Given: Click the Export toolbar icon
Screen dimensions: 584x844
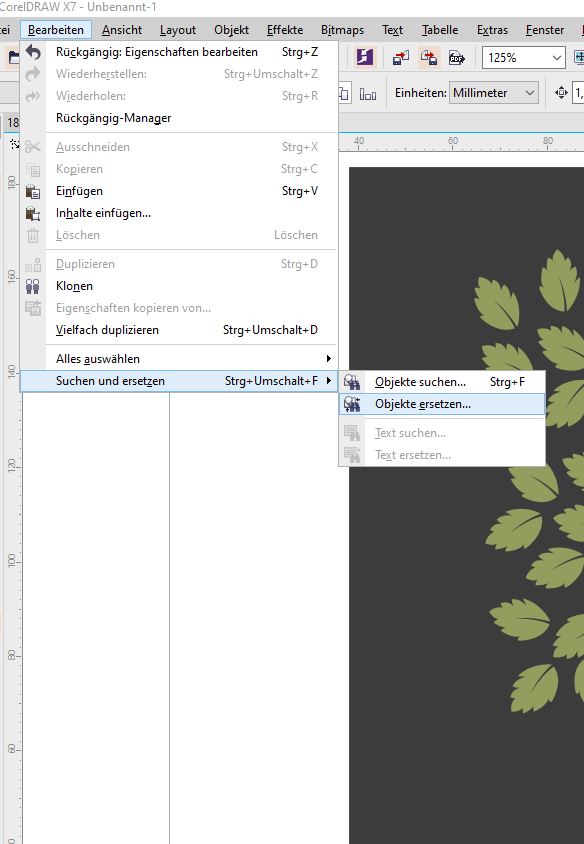Looking at the screenshot, I should (429, 57).
